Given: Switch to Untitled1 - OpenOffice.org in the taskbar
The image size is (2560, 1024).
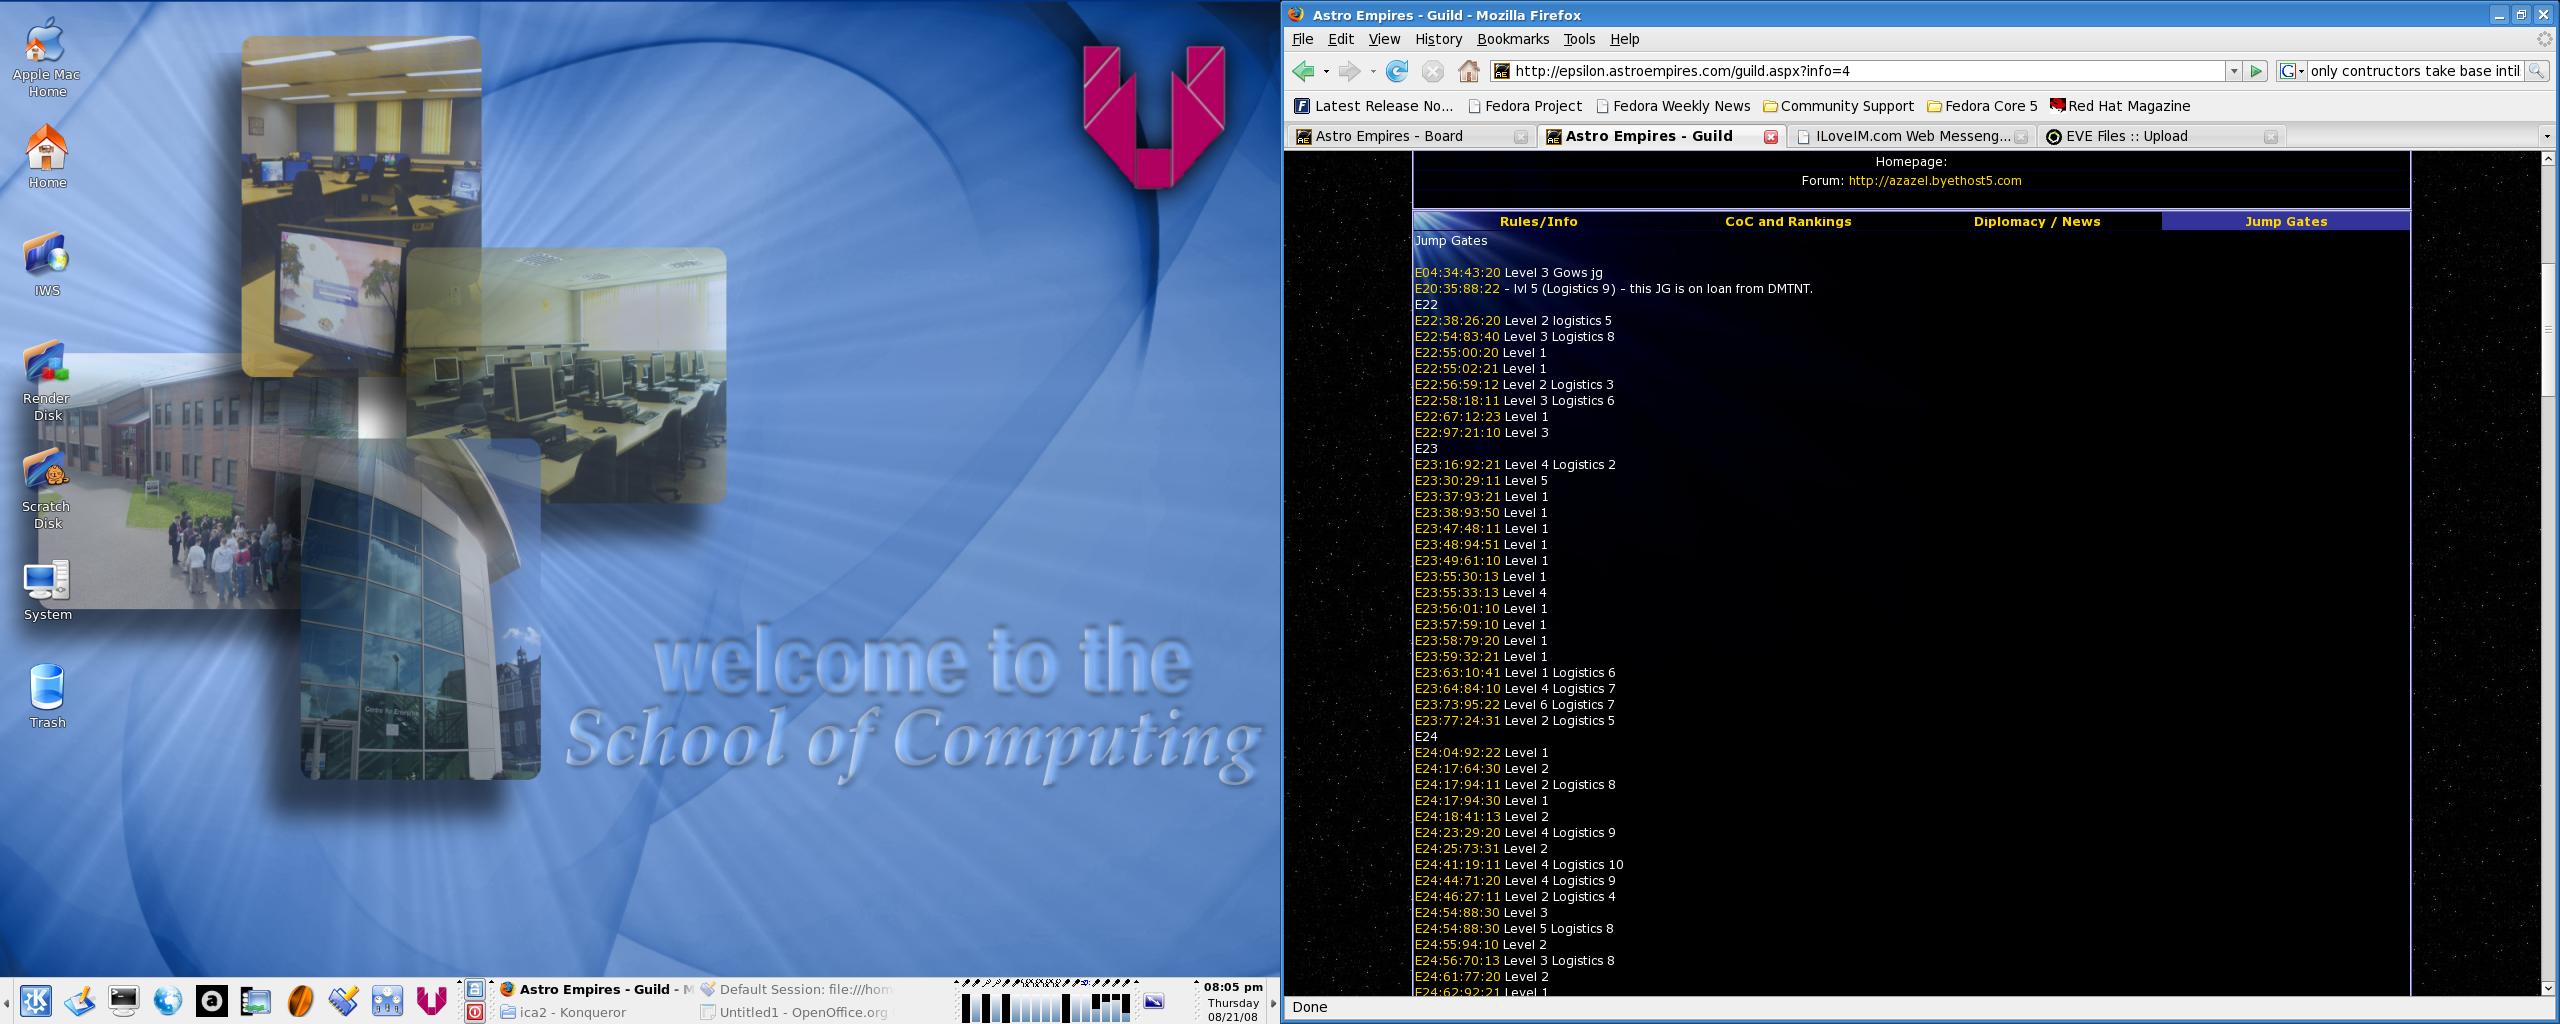Looking at the screenshot, I should [x=793, y=1012].
